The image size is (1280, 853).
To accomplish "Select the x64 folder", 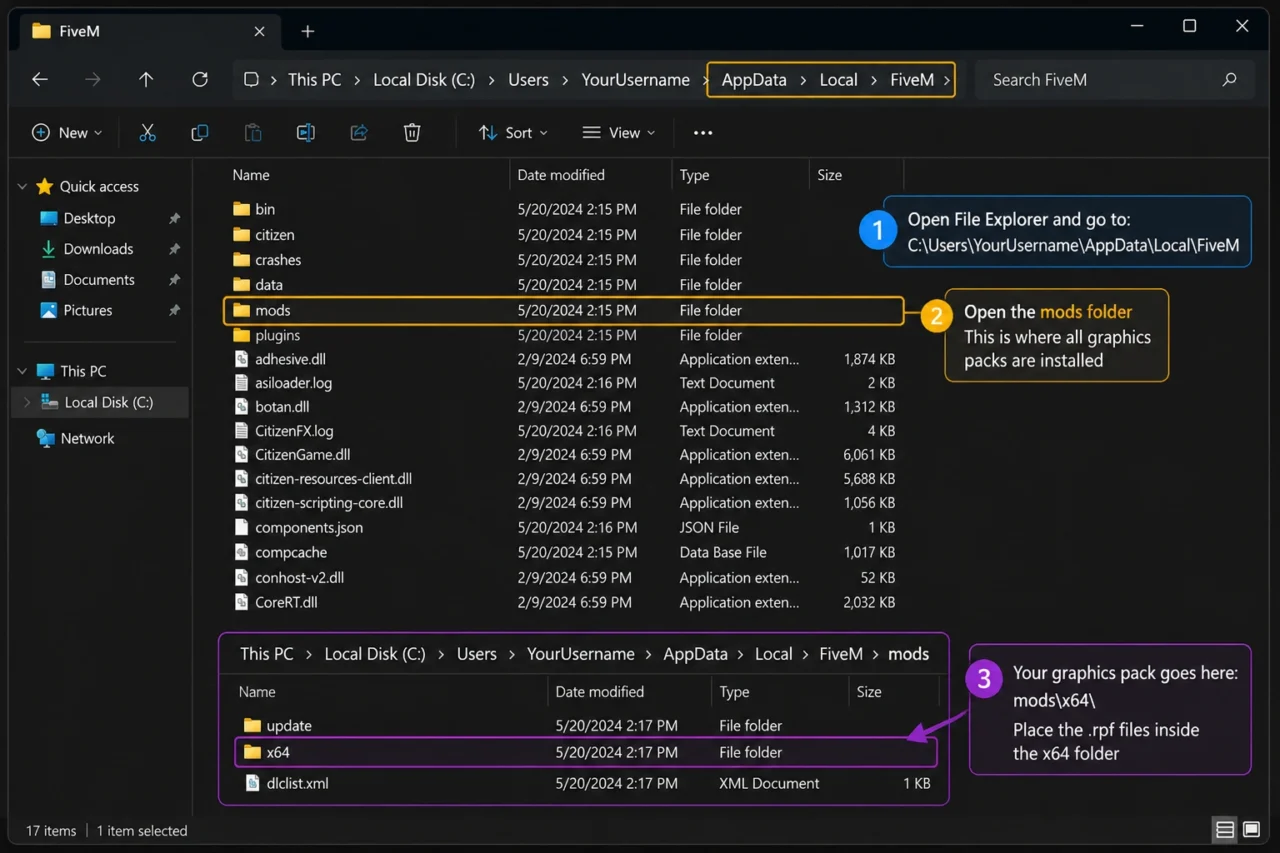I will coord(585,752).
